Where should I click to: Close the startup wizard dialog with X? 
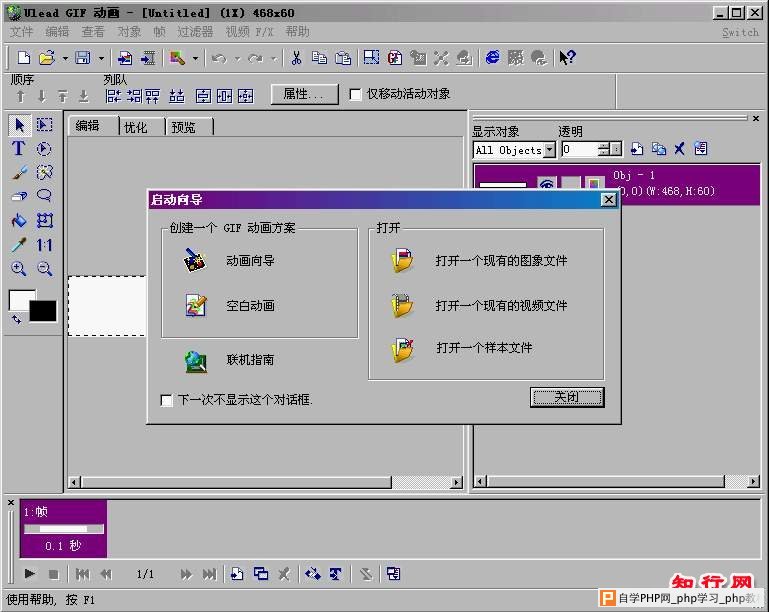(x=609, y=200)
